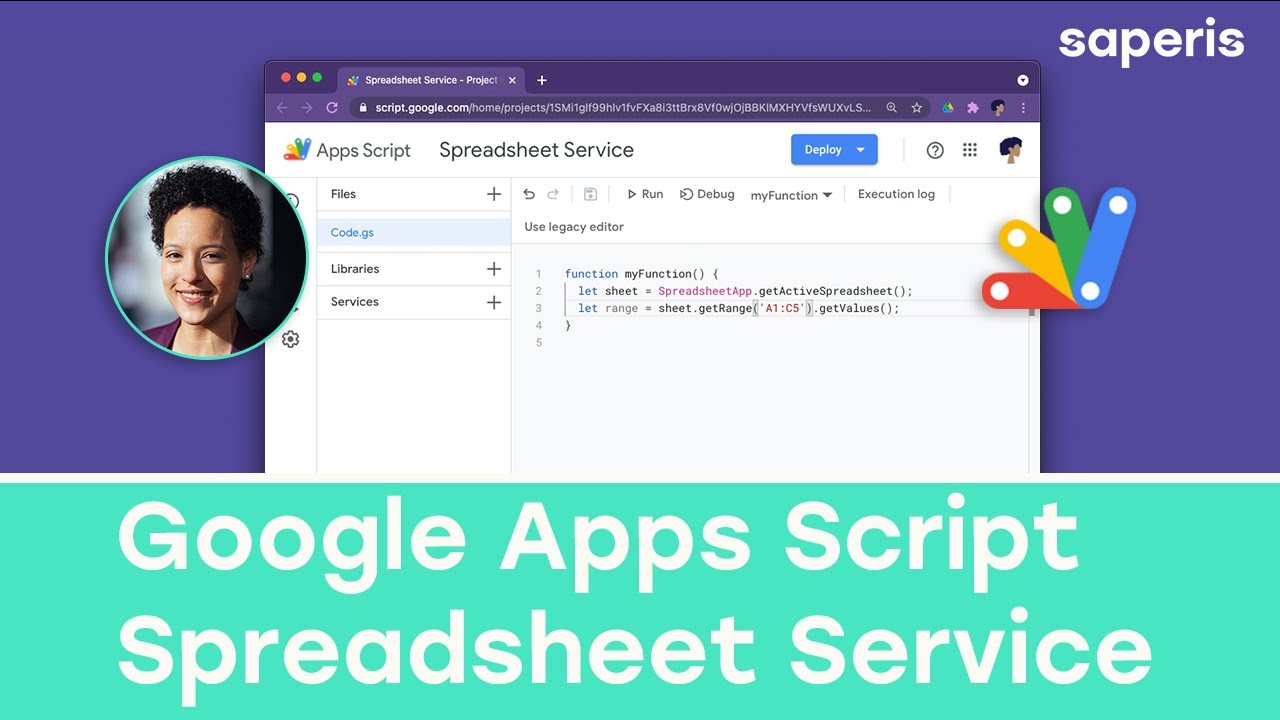This screenshot has height=720, width=1280.
Task: Open the myFunction selector dropdown
Action: pos(791,195)
